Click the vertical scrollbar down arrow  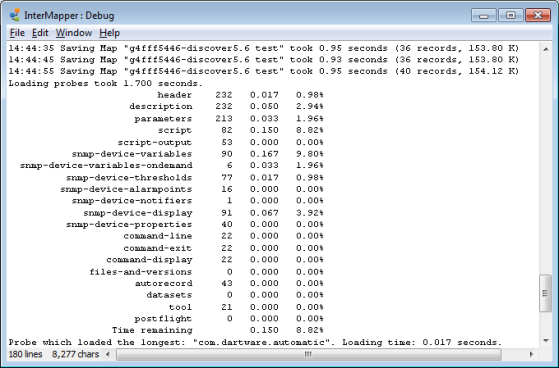click(x=546, y=341)
